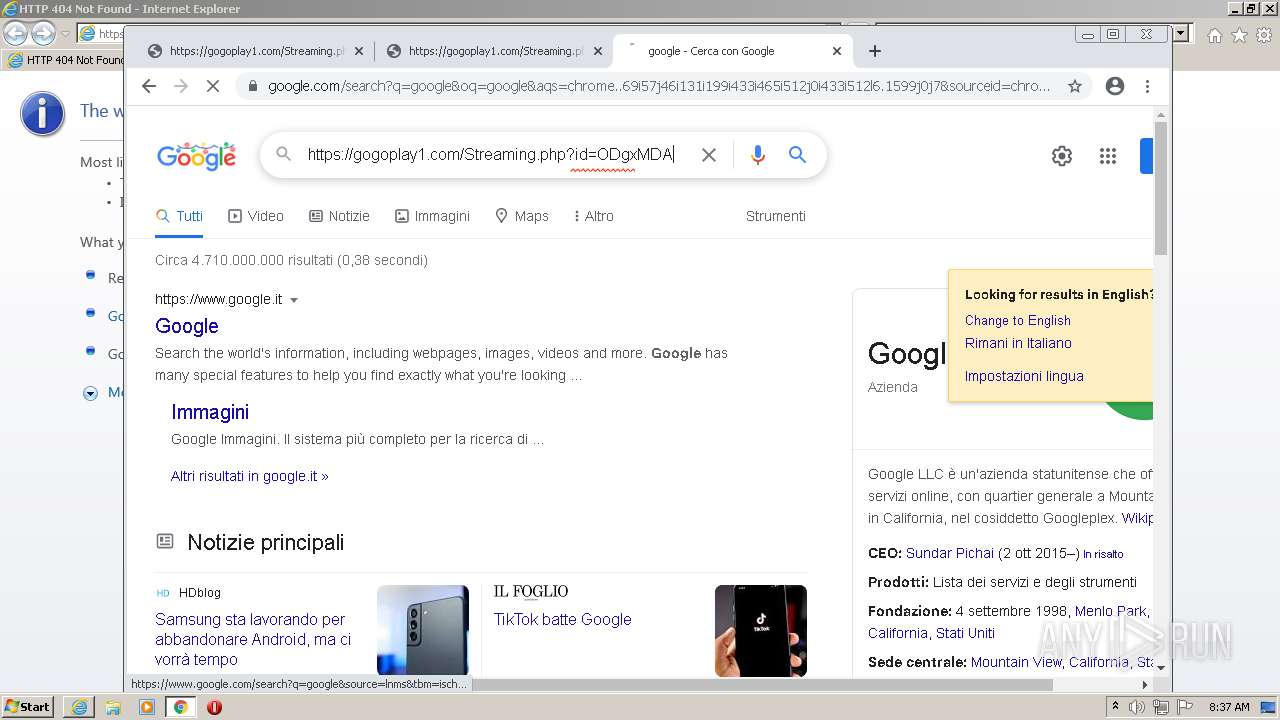Click the Menlo Park link
The image size is (1280, 720).
pyautogui.click(x=1110, y=611)
